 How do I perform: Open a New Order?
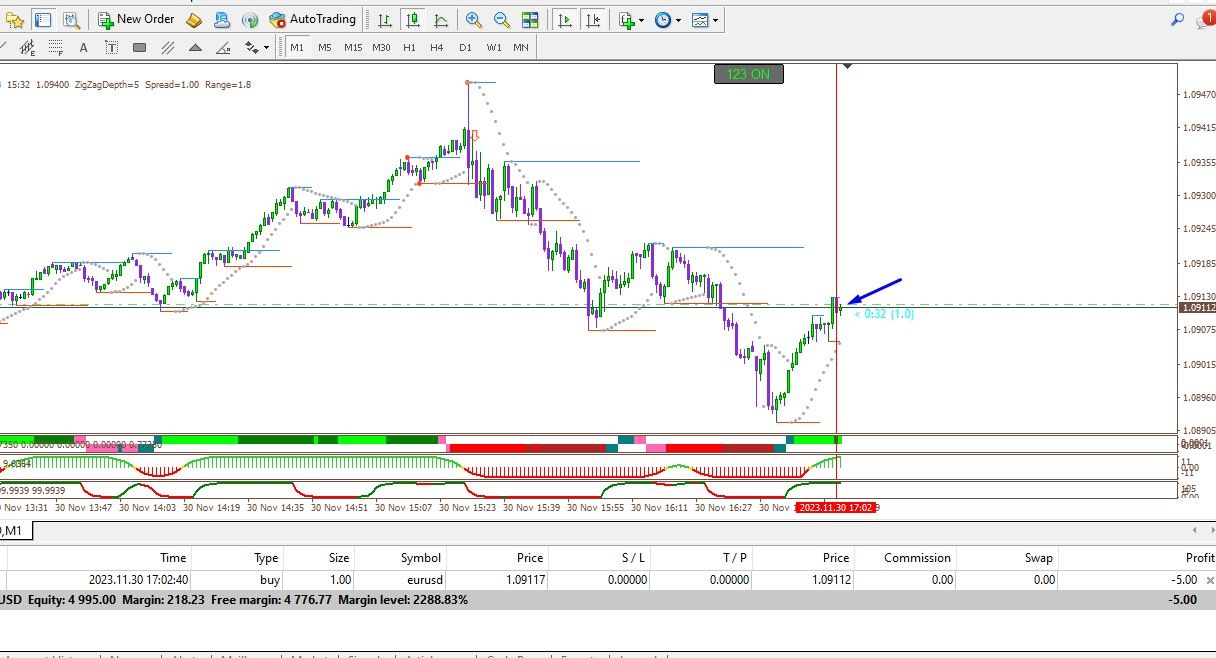136,19
